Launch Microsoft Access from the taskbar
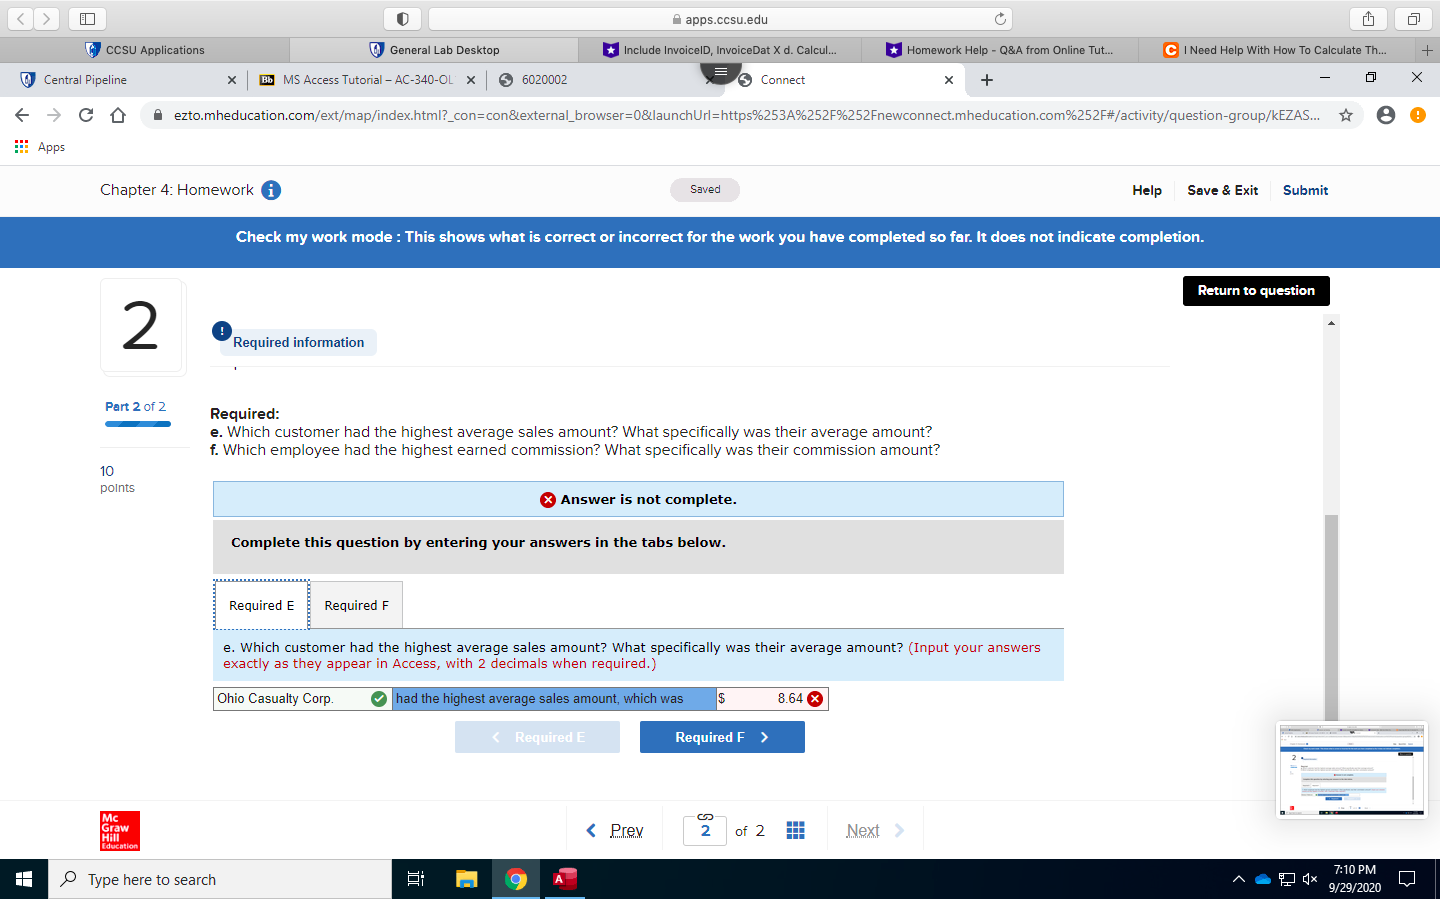The height and width of the screenshot is (900, 1440). (564, 879)
